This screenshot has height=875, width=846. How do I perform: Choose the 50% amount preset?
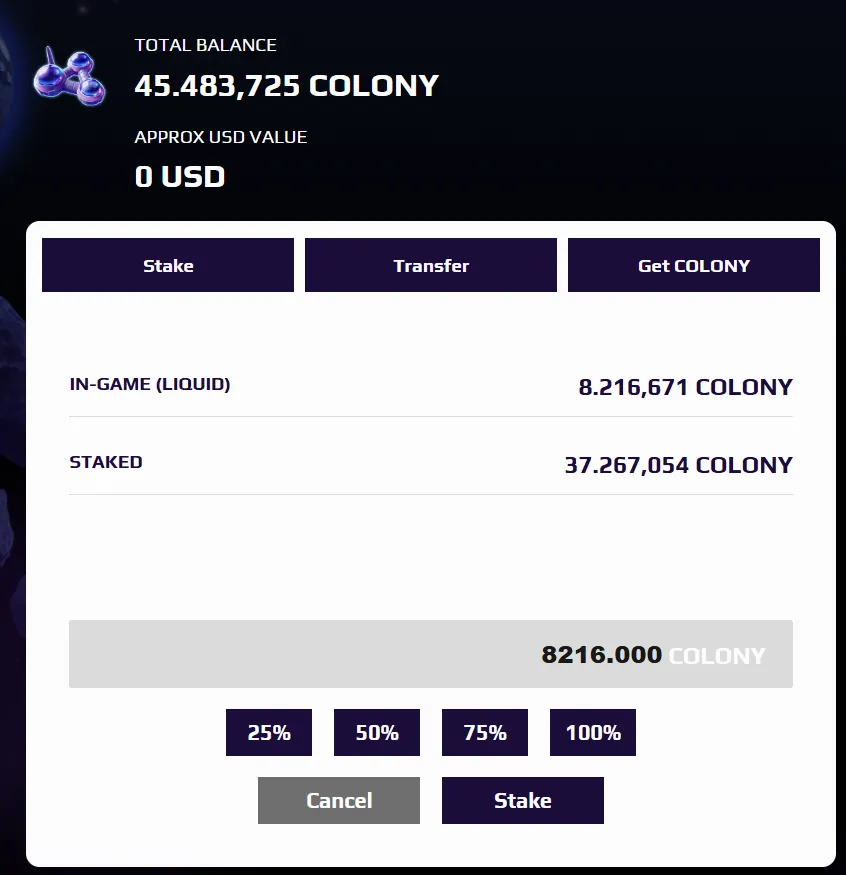point(377,732)
